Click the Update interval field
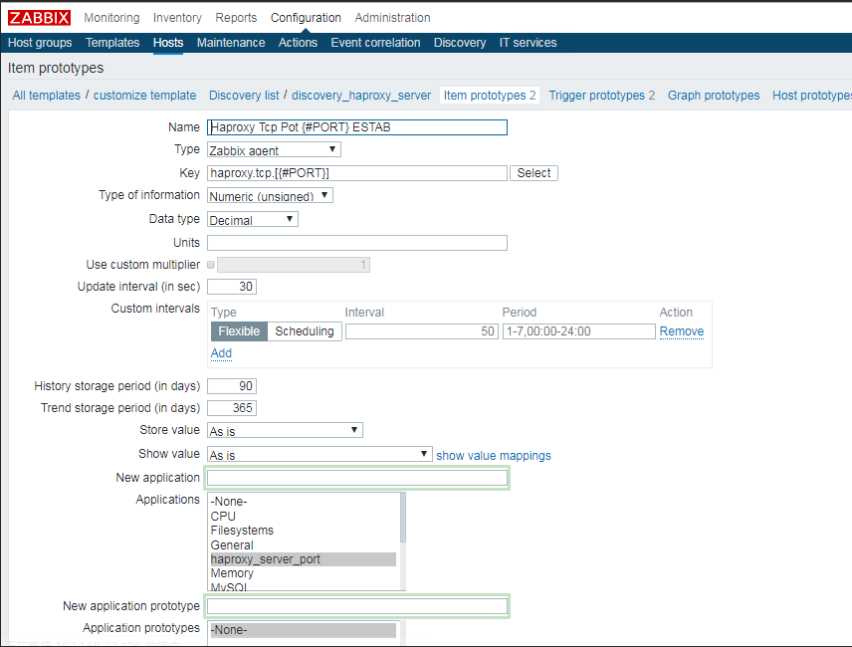 (x=231, y=286)
